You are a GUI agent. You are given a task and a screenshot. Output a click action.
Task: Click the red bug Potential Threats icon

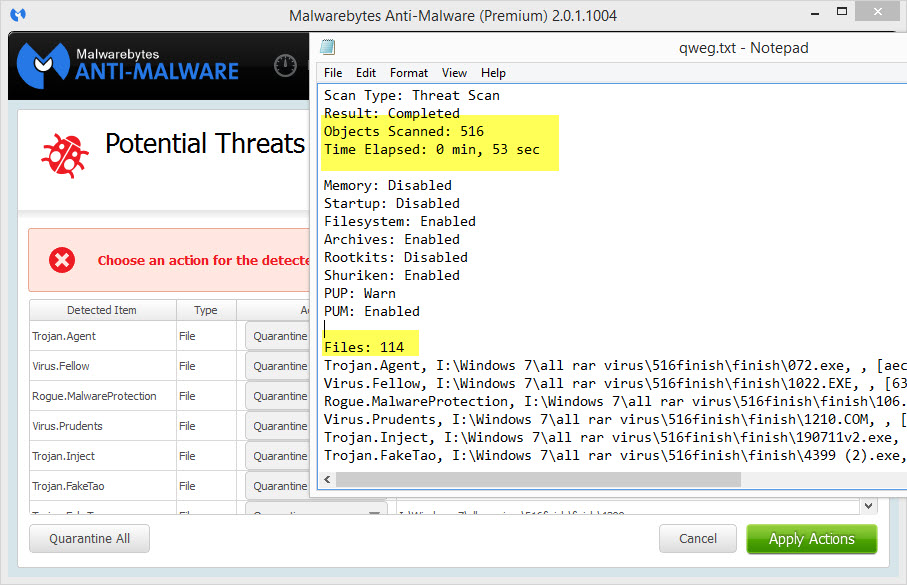pos(65,155)
